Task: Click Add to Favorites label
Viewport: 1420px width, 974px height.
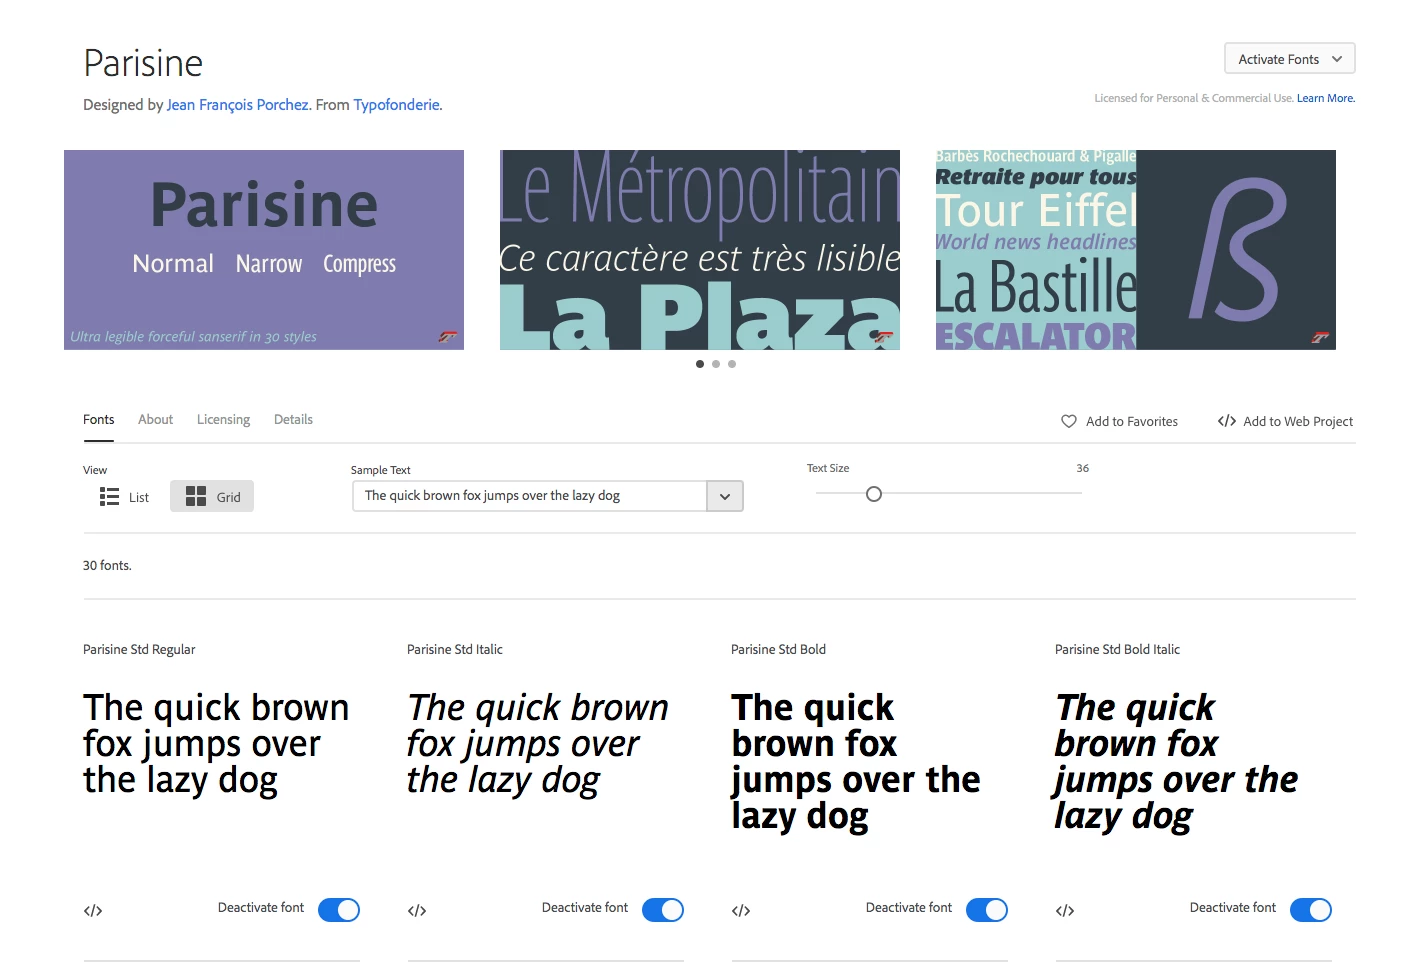Action: tap(1132, 422)
